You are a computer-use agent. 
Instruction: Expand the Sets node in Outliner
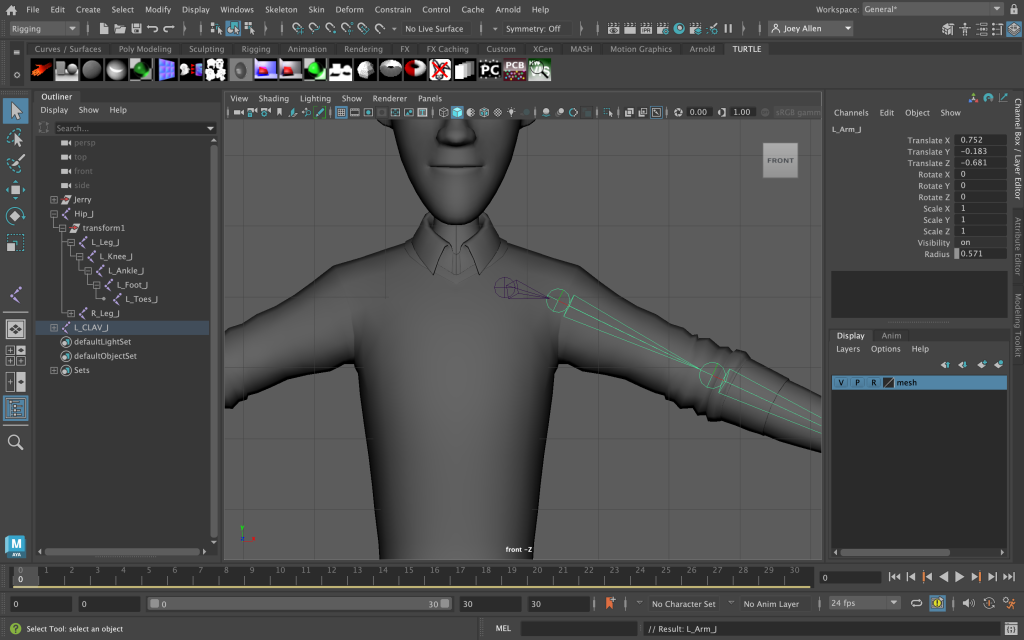[54, 370]
